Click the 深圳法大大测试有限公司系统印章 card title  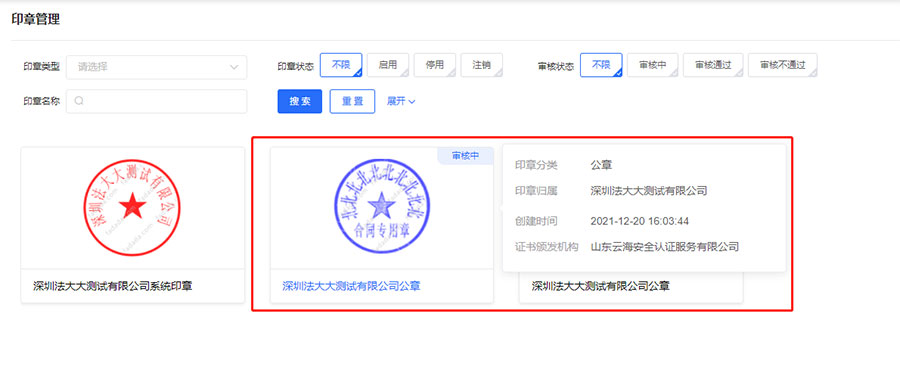[112, 286]
